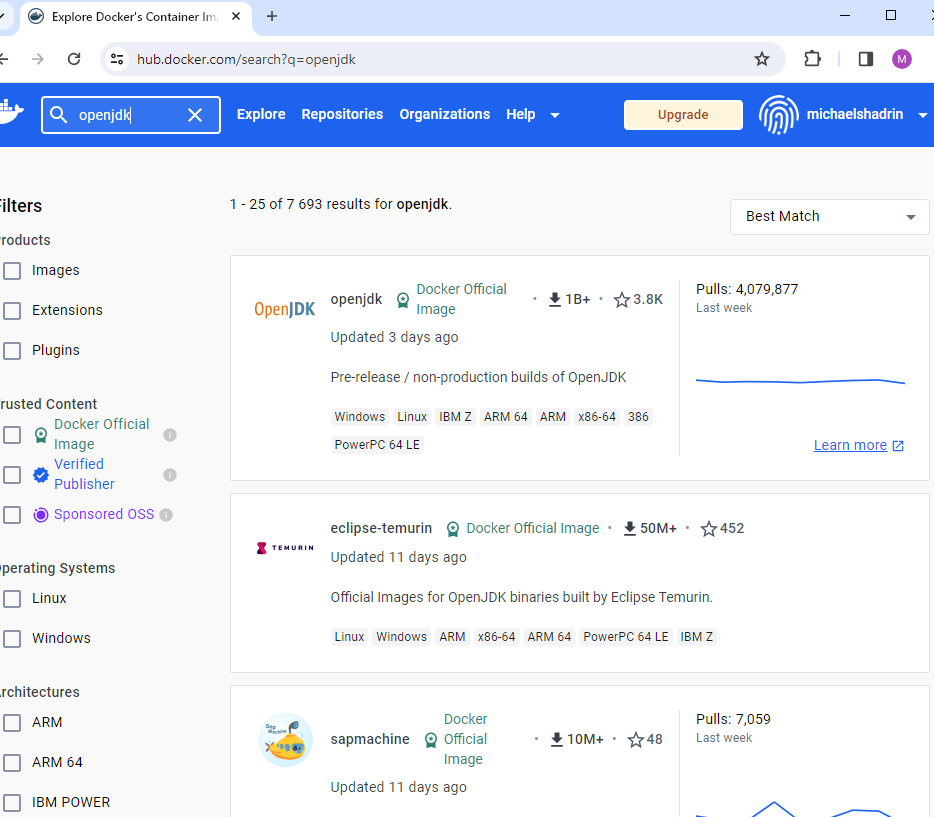Open Repositories in the navbar
Image resolution: width=934 pixels, height=817 pixels.
click(342, 114)
